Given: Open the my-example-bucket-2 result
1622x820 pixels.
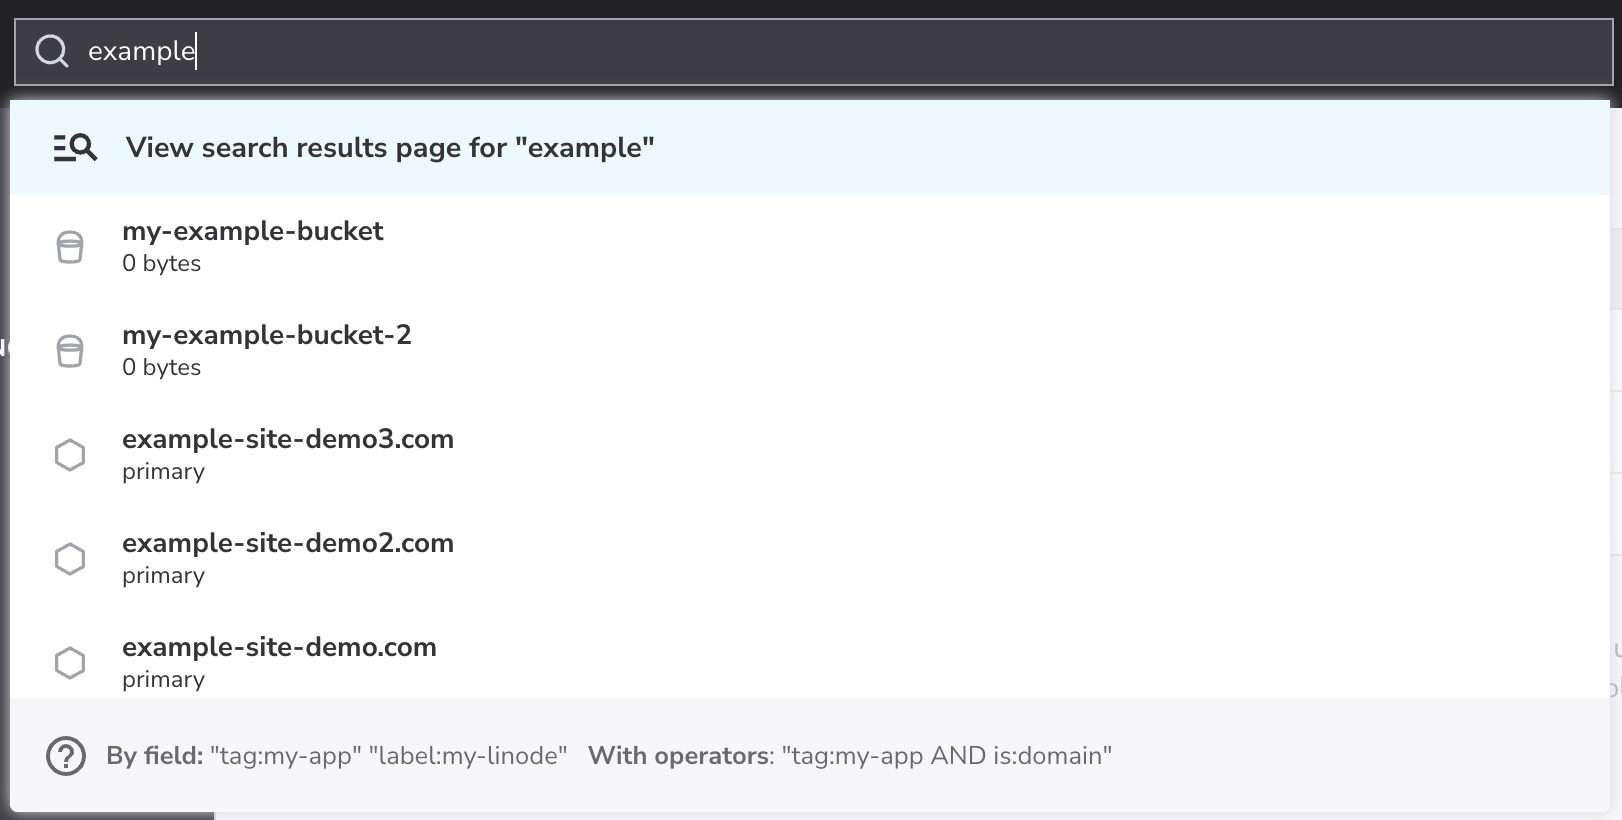Looking at the screenshot, I should [267, 336].
